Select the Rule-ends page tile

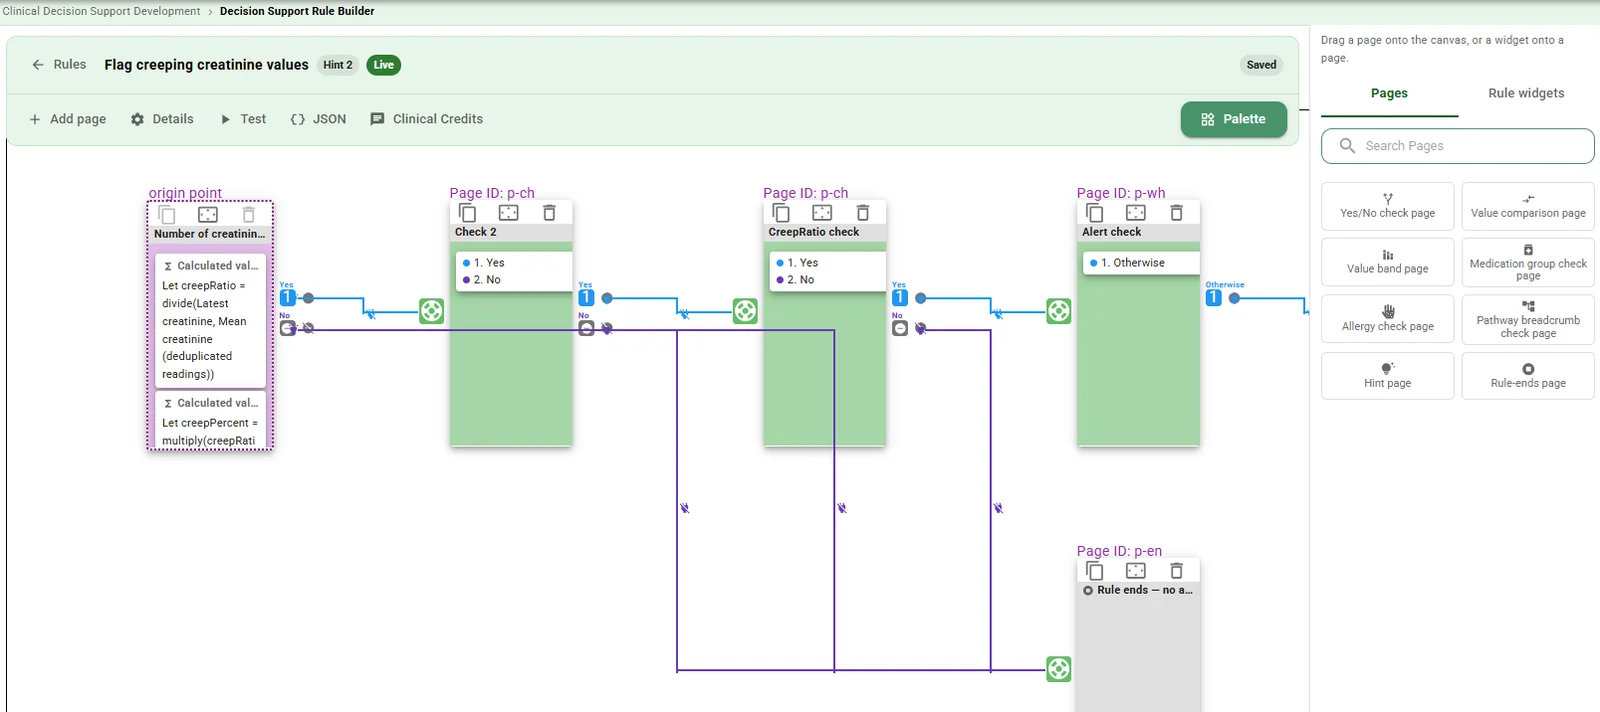pos(1528,377)
